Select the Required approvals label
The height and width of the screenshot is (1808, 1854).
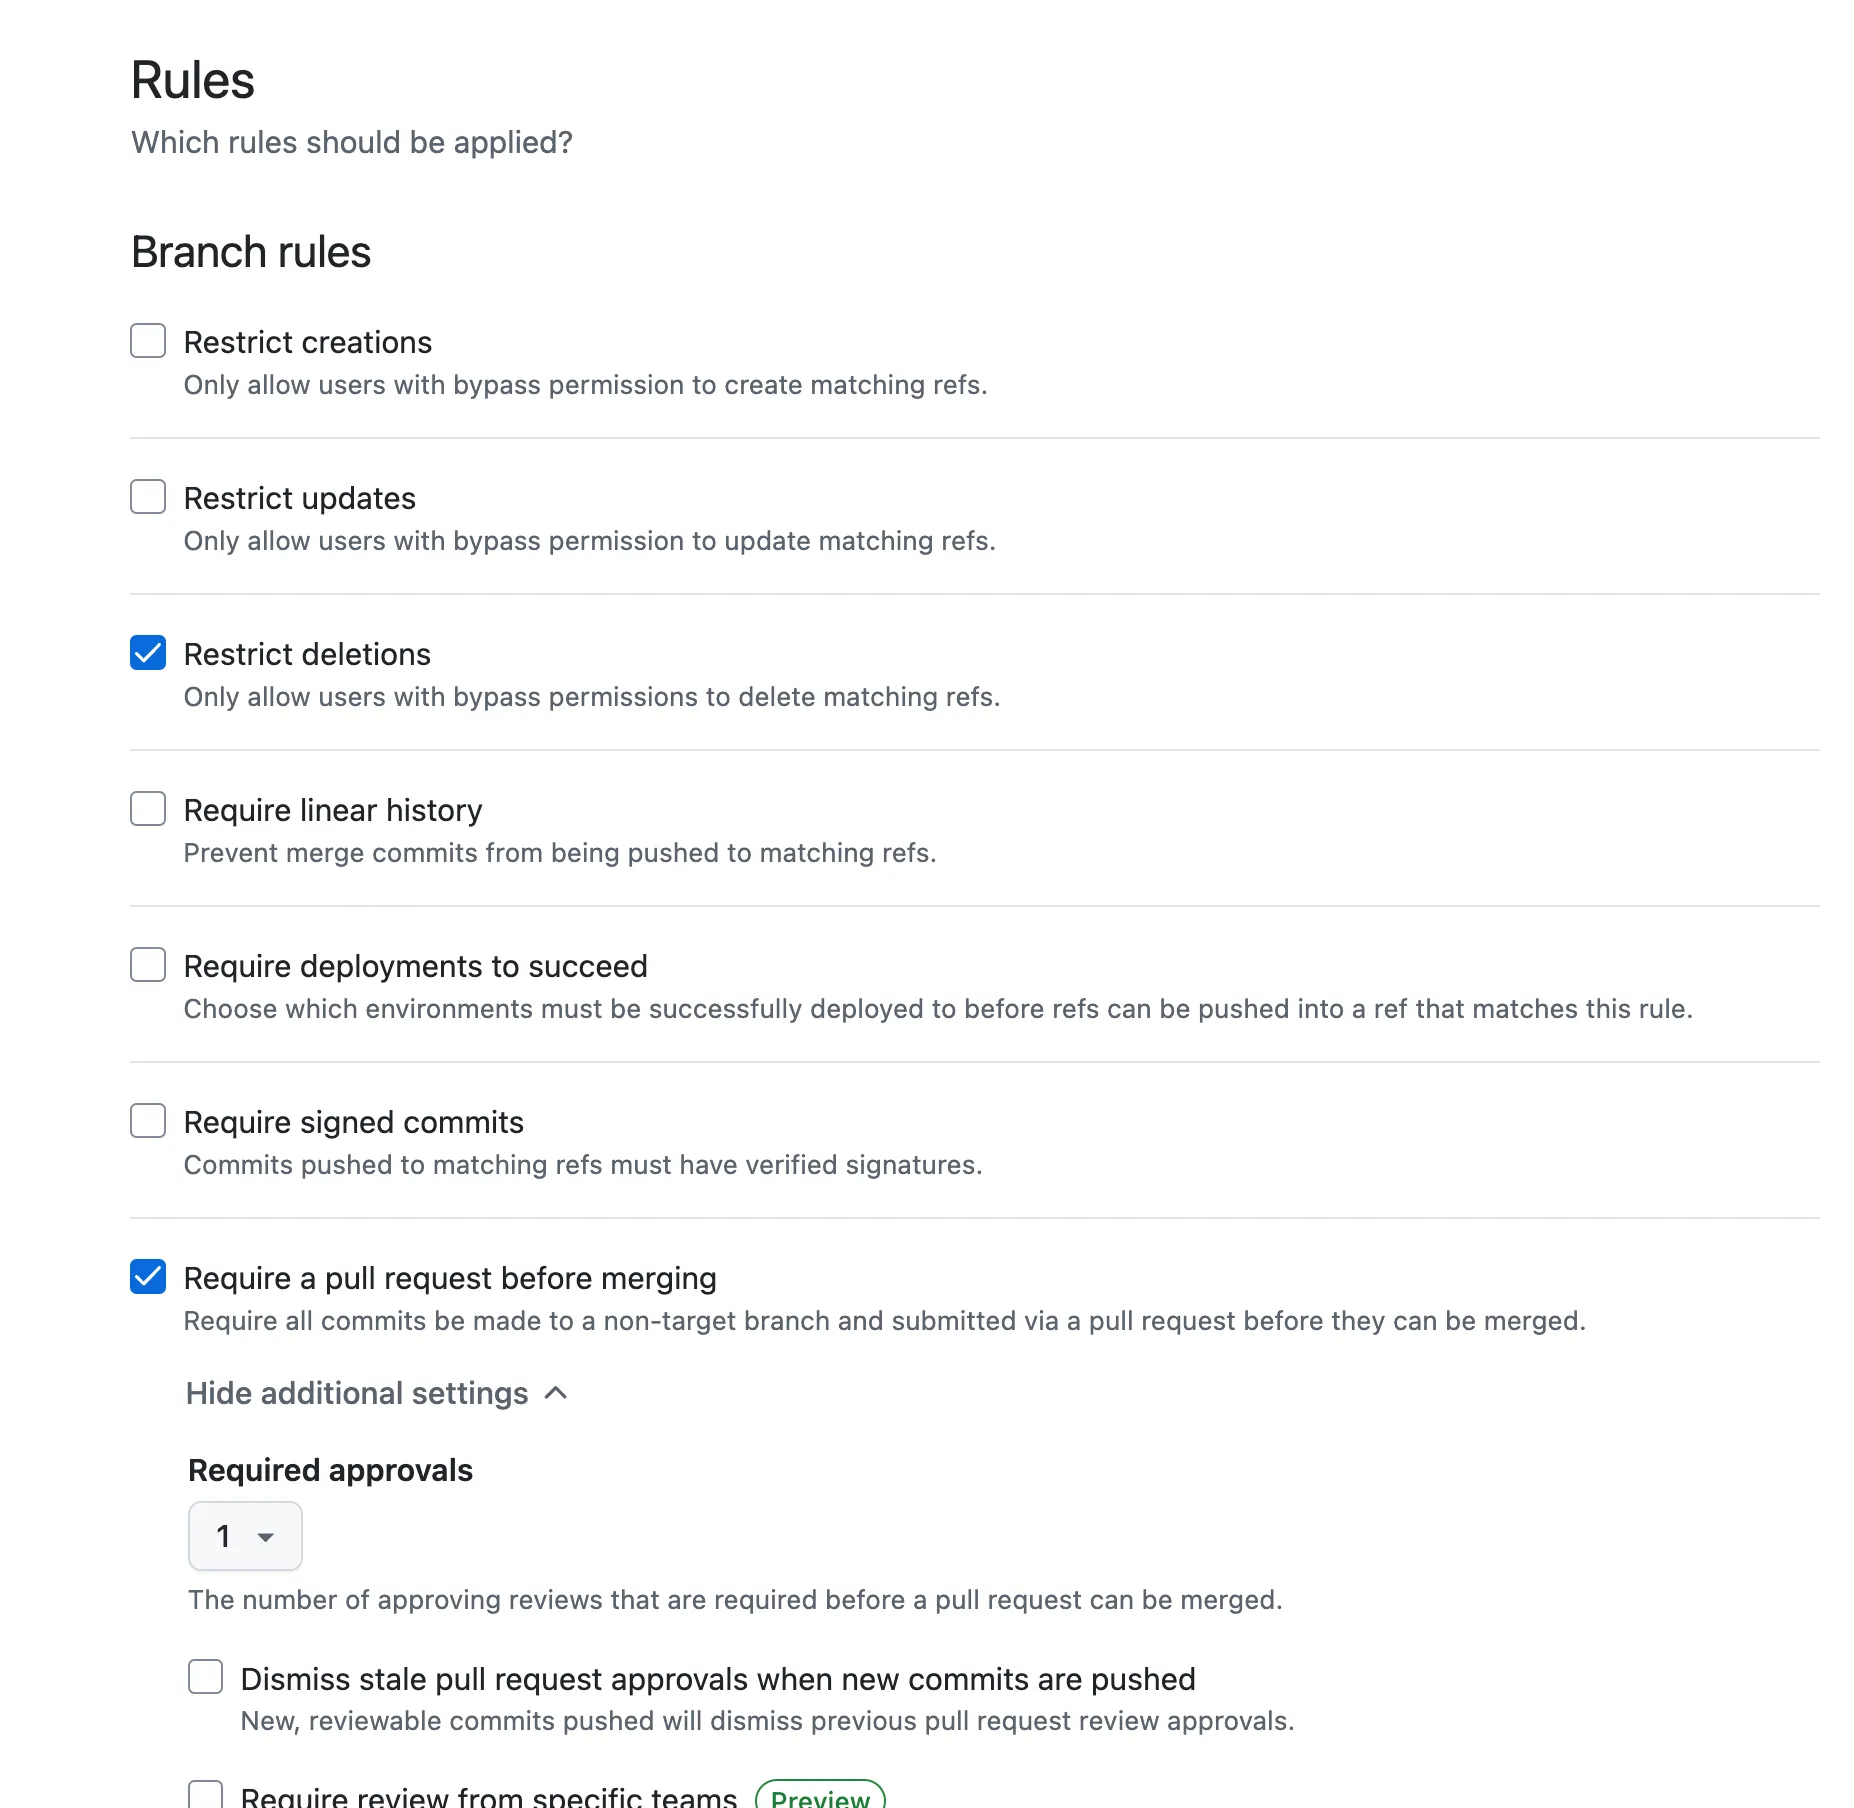(330, 1469)
